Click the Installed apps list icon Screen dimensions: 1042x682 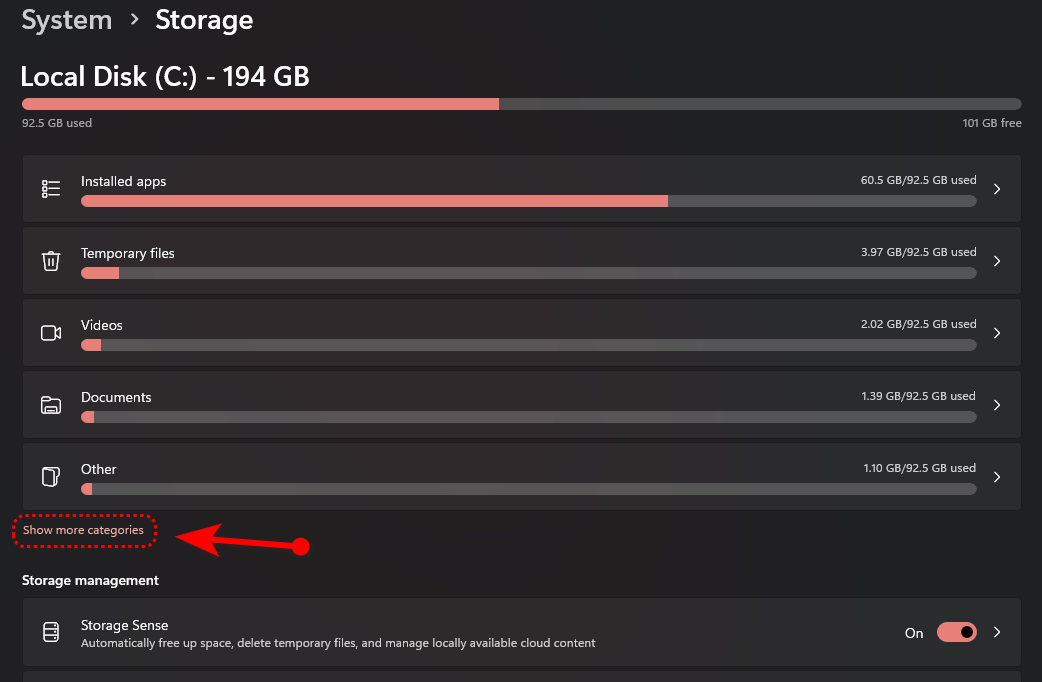point(51,189)
